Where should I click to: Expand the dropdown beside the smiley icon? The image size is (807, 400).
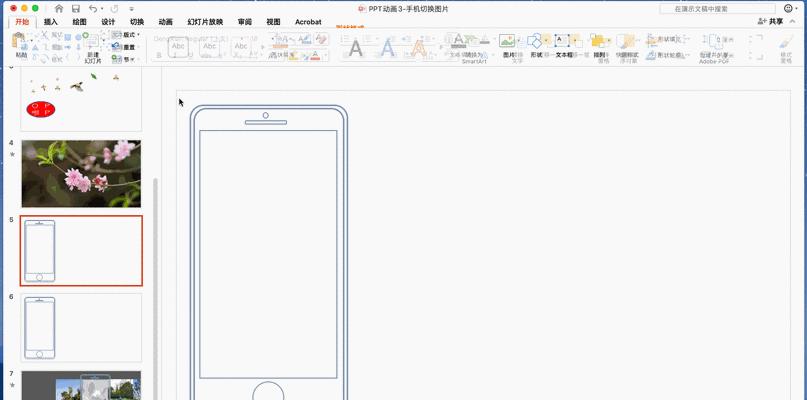point(797,9)
